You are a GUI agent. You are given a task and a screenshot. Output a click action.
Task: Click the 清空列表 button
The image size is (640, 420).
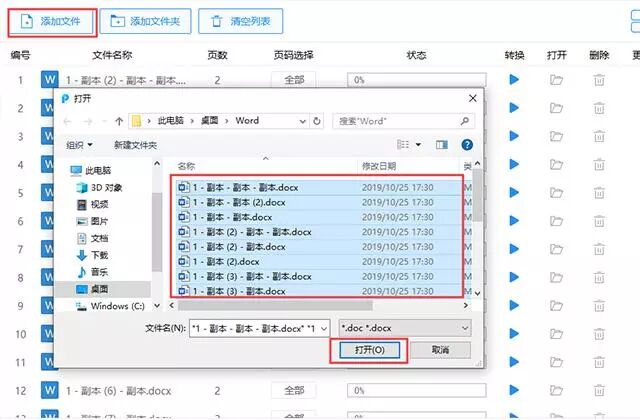point(240,21)
